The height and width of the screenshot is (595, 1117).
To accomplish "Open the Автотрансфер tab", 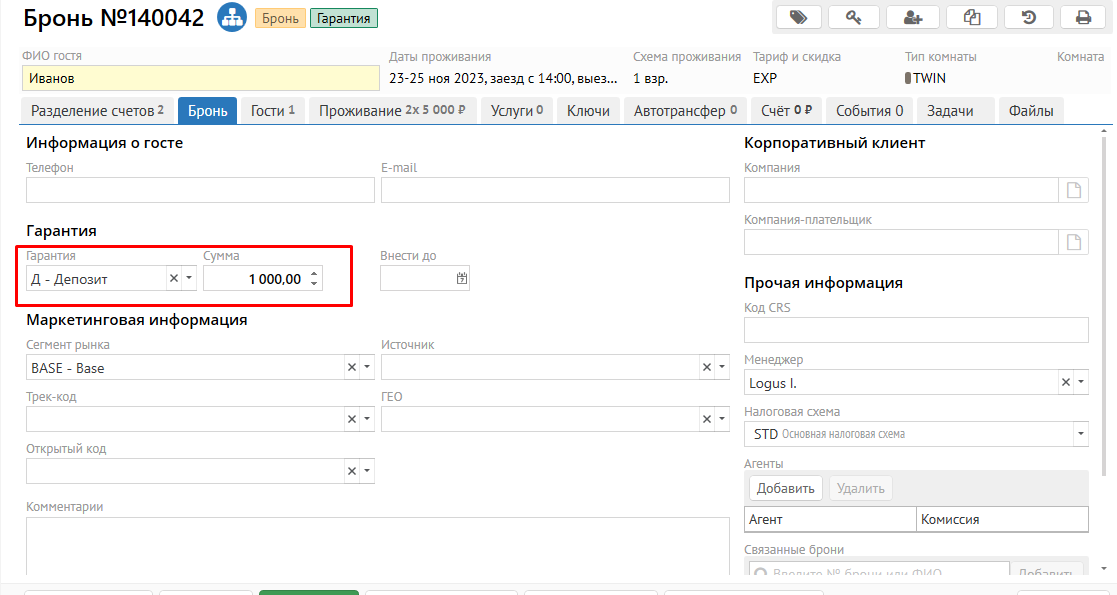I will tap(685, 111).
